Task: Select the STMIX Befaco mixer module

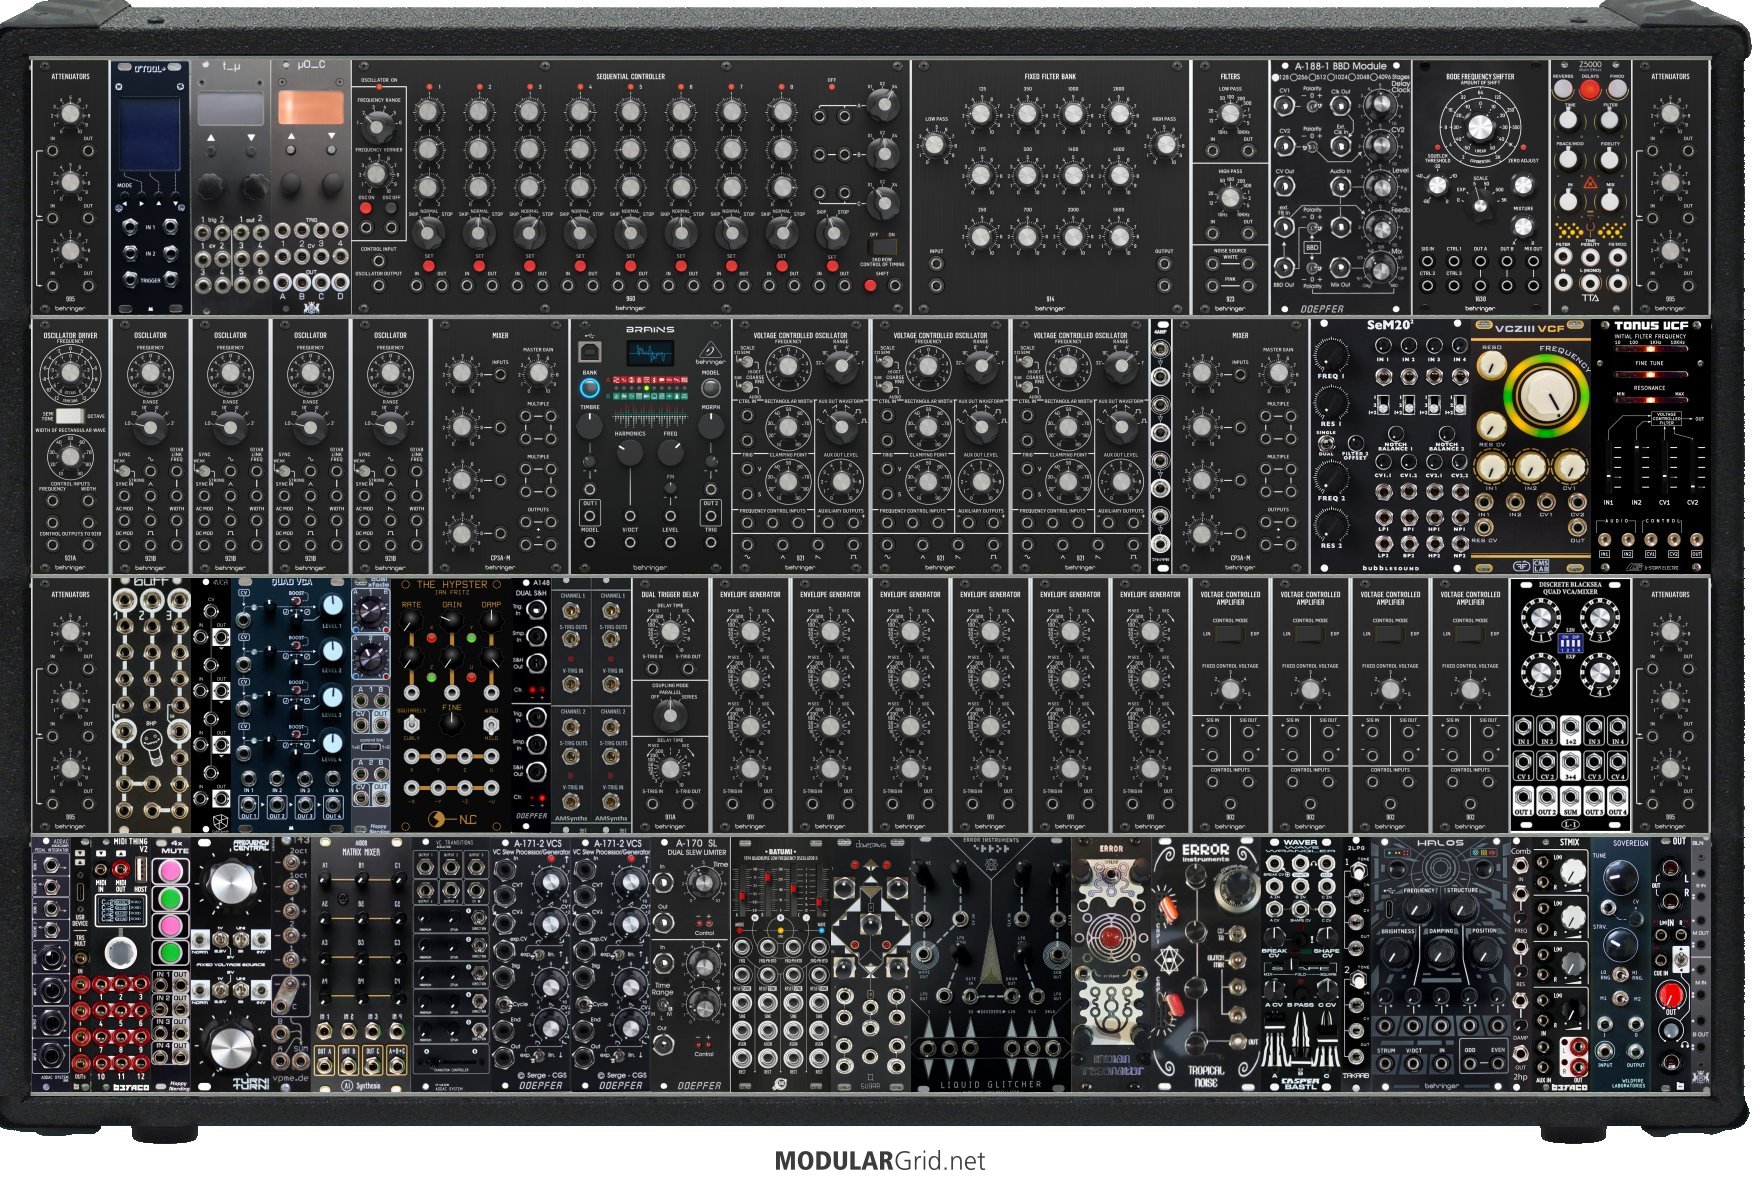Action: point(1560,965)
